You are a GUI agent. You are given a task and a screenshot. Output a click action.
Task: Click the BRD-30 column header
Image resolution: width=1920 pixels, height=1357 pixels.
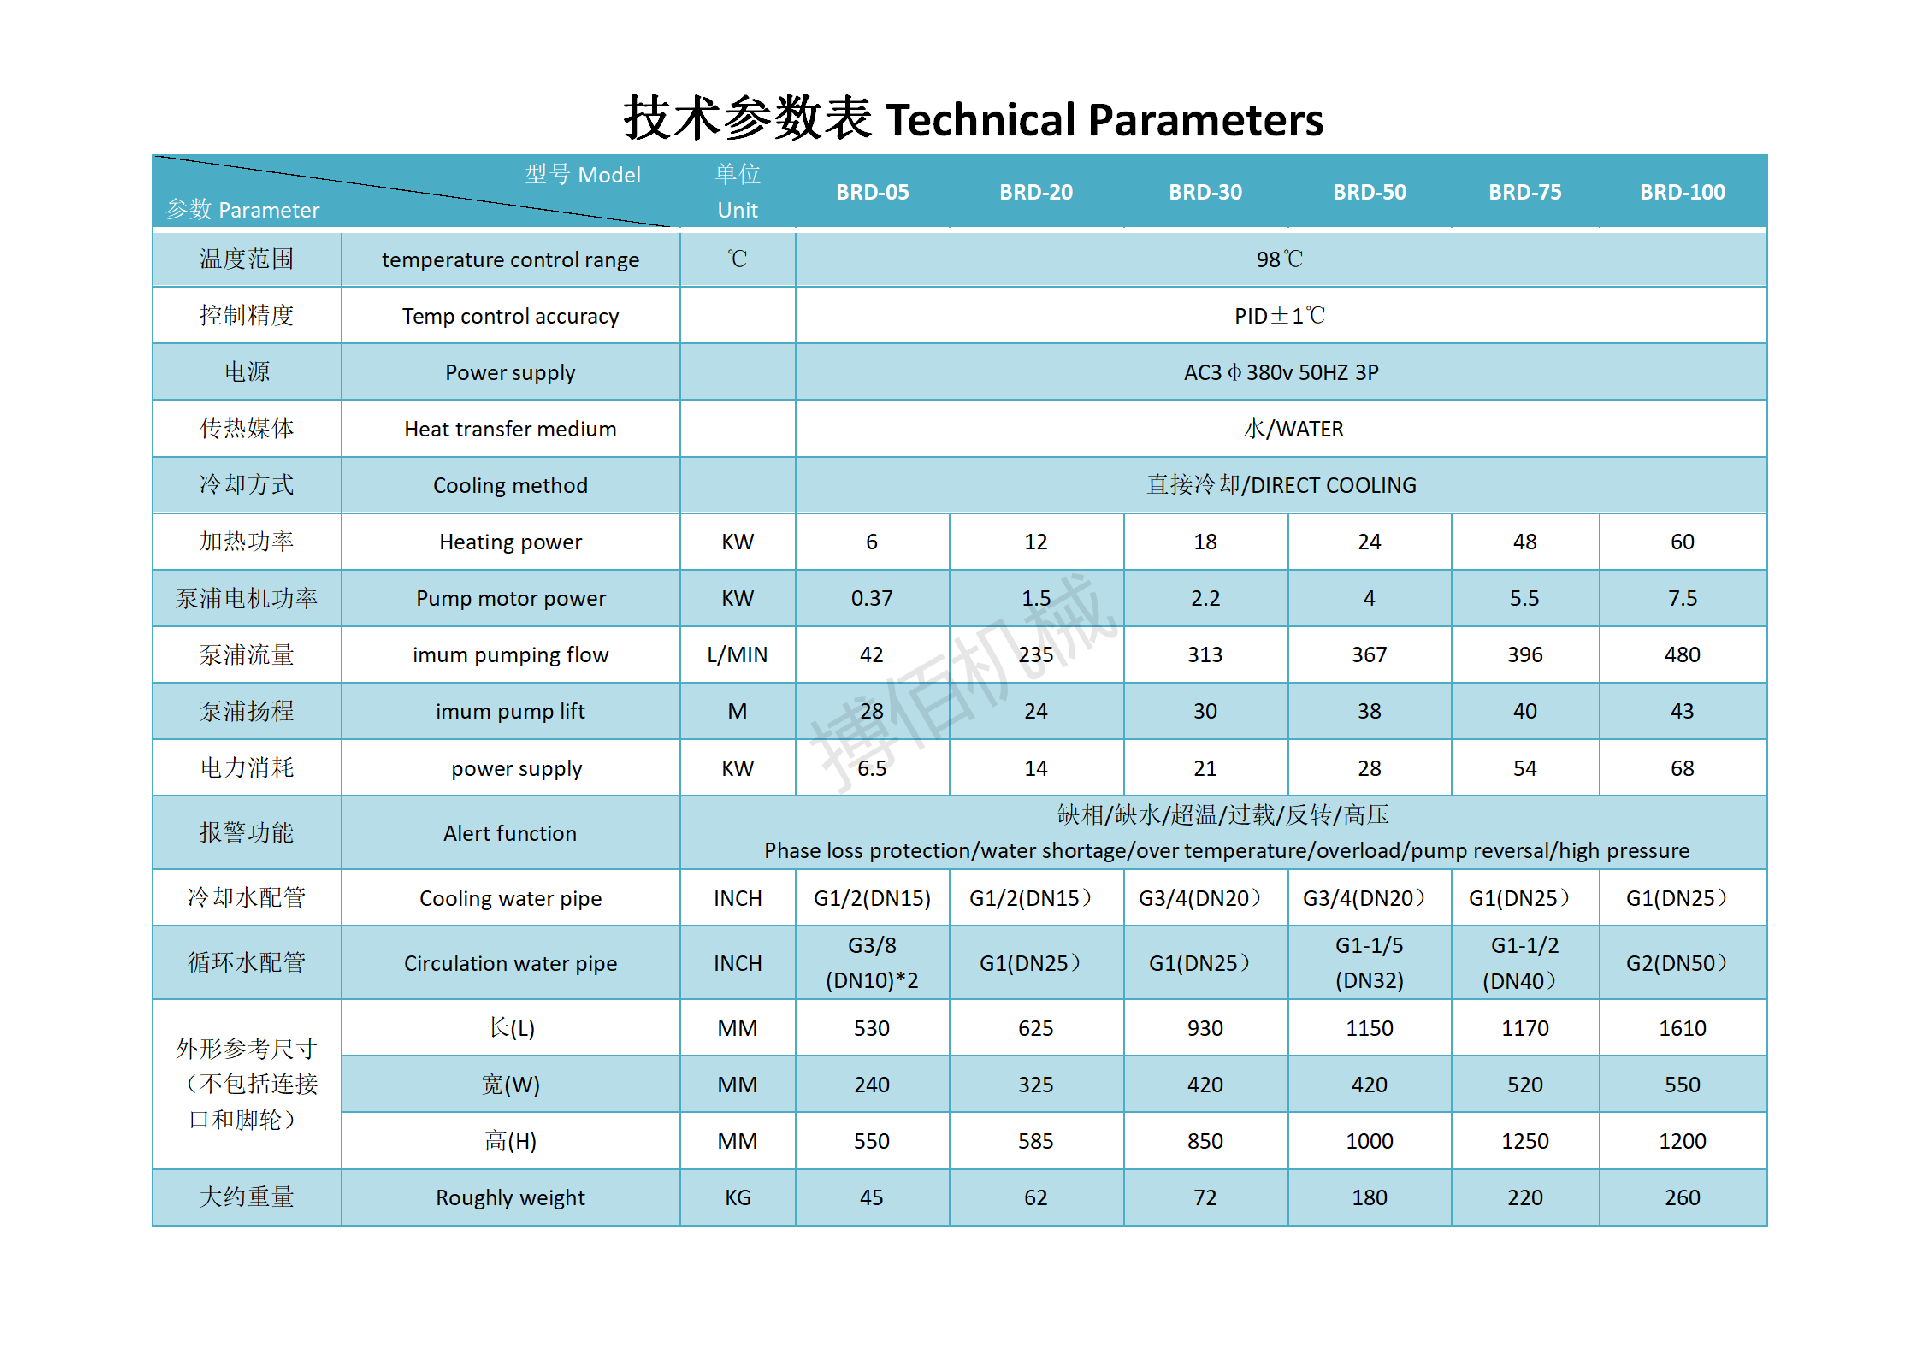click(1205, 192)
